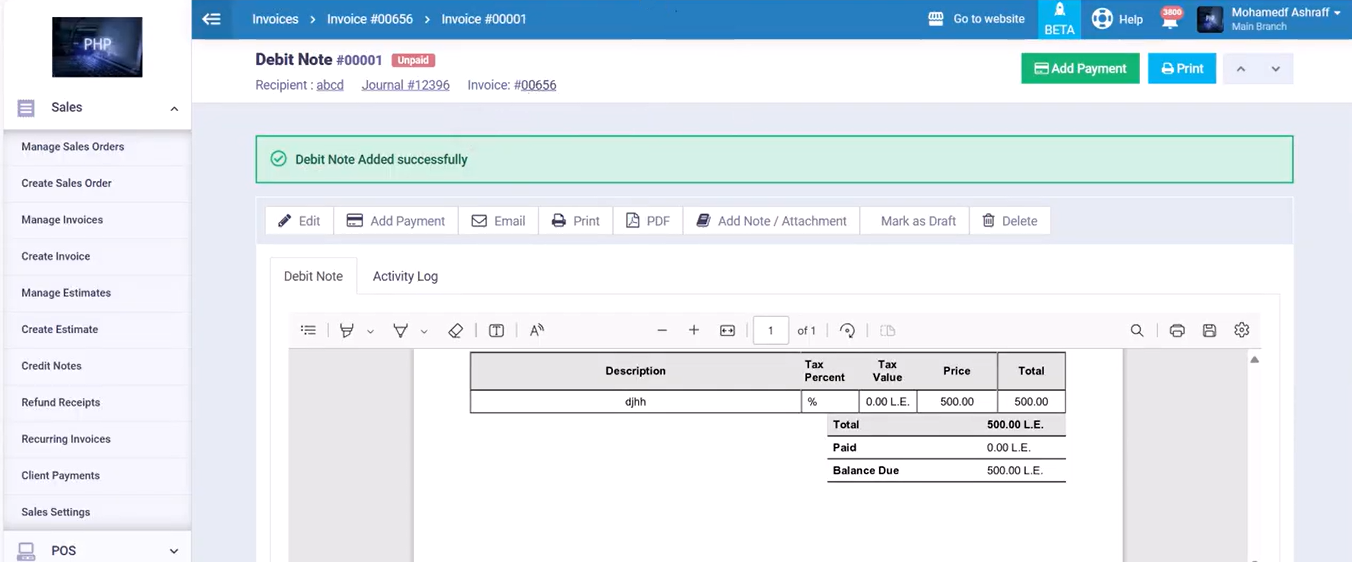Viewport: 1352px width, 562px height.
Task: Open the notifications bell with 3800 badge
Action: tap(1170, 19)
